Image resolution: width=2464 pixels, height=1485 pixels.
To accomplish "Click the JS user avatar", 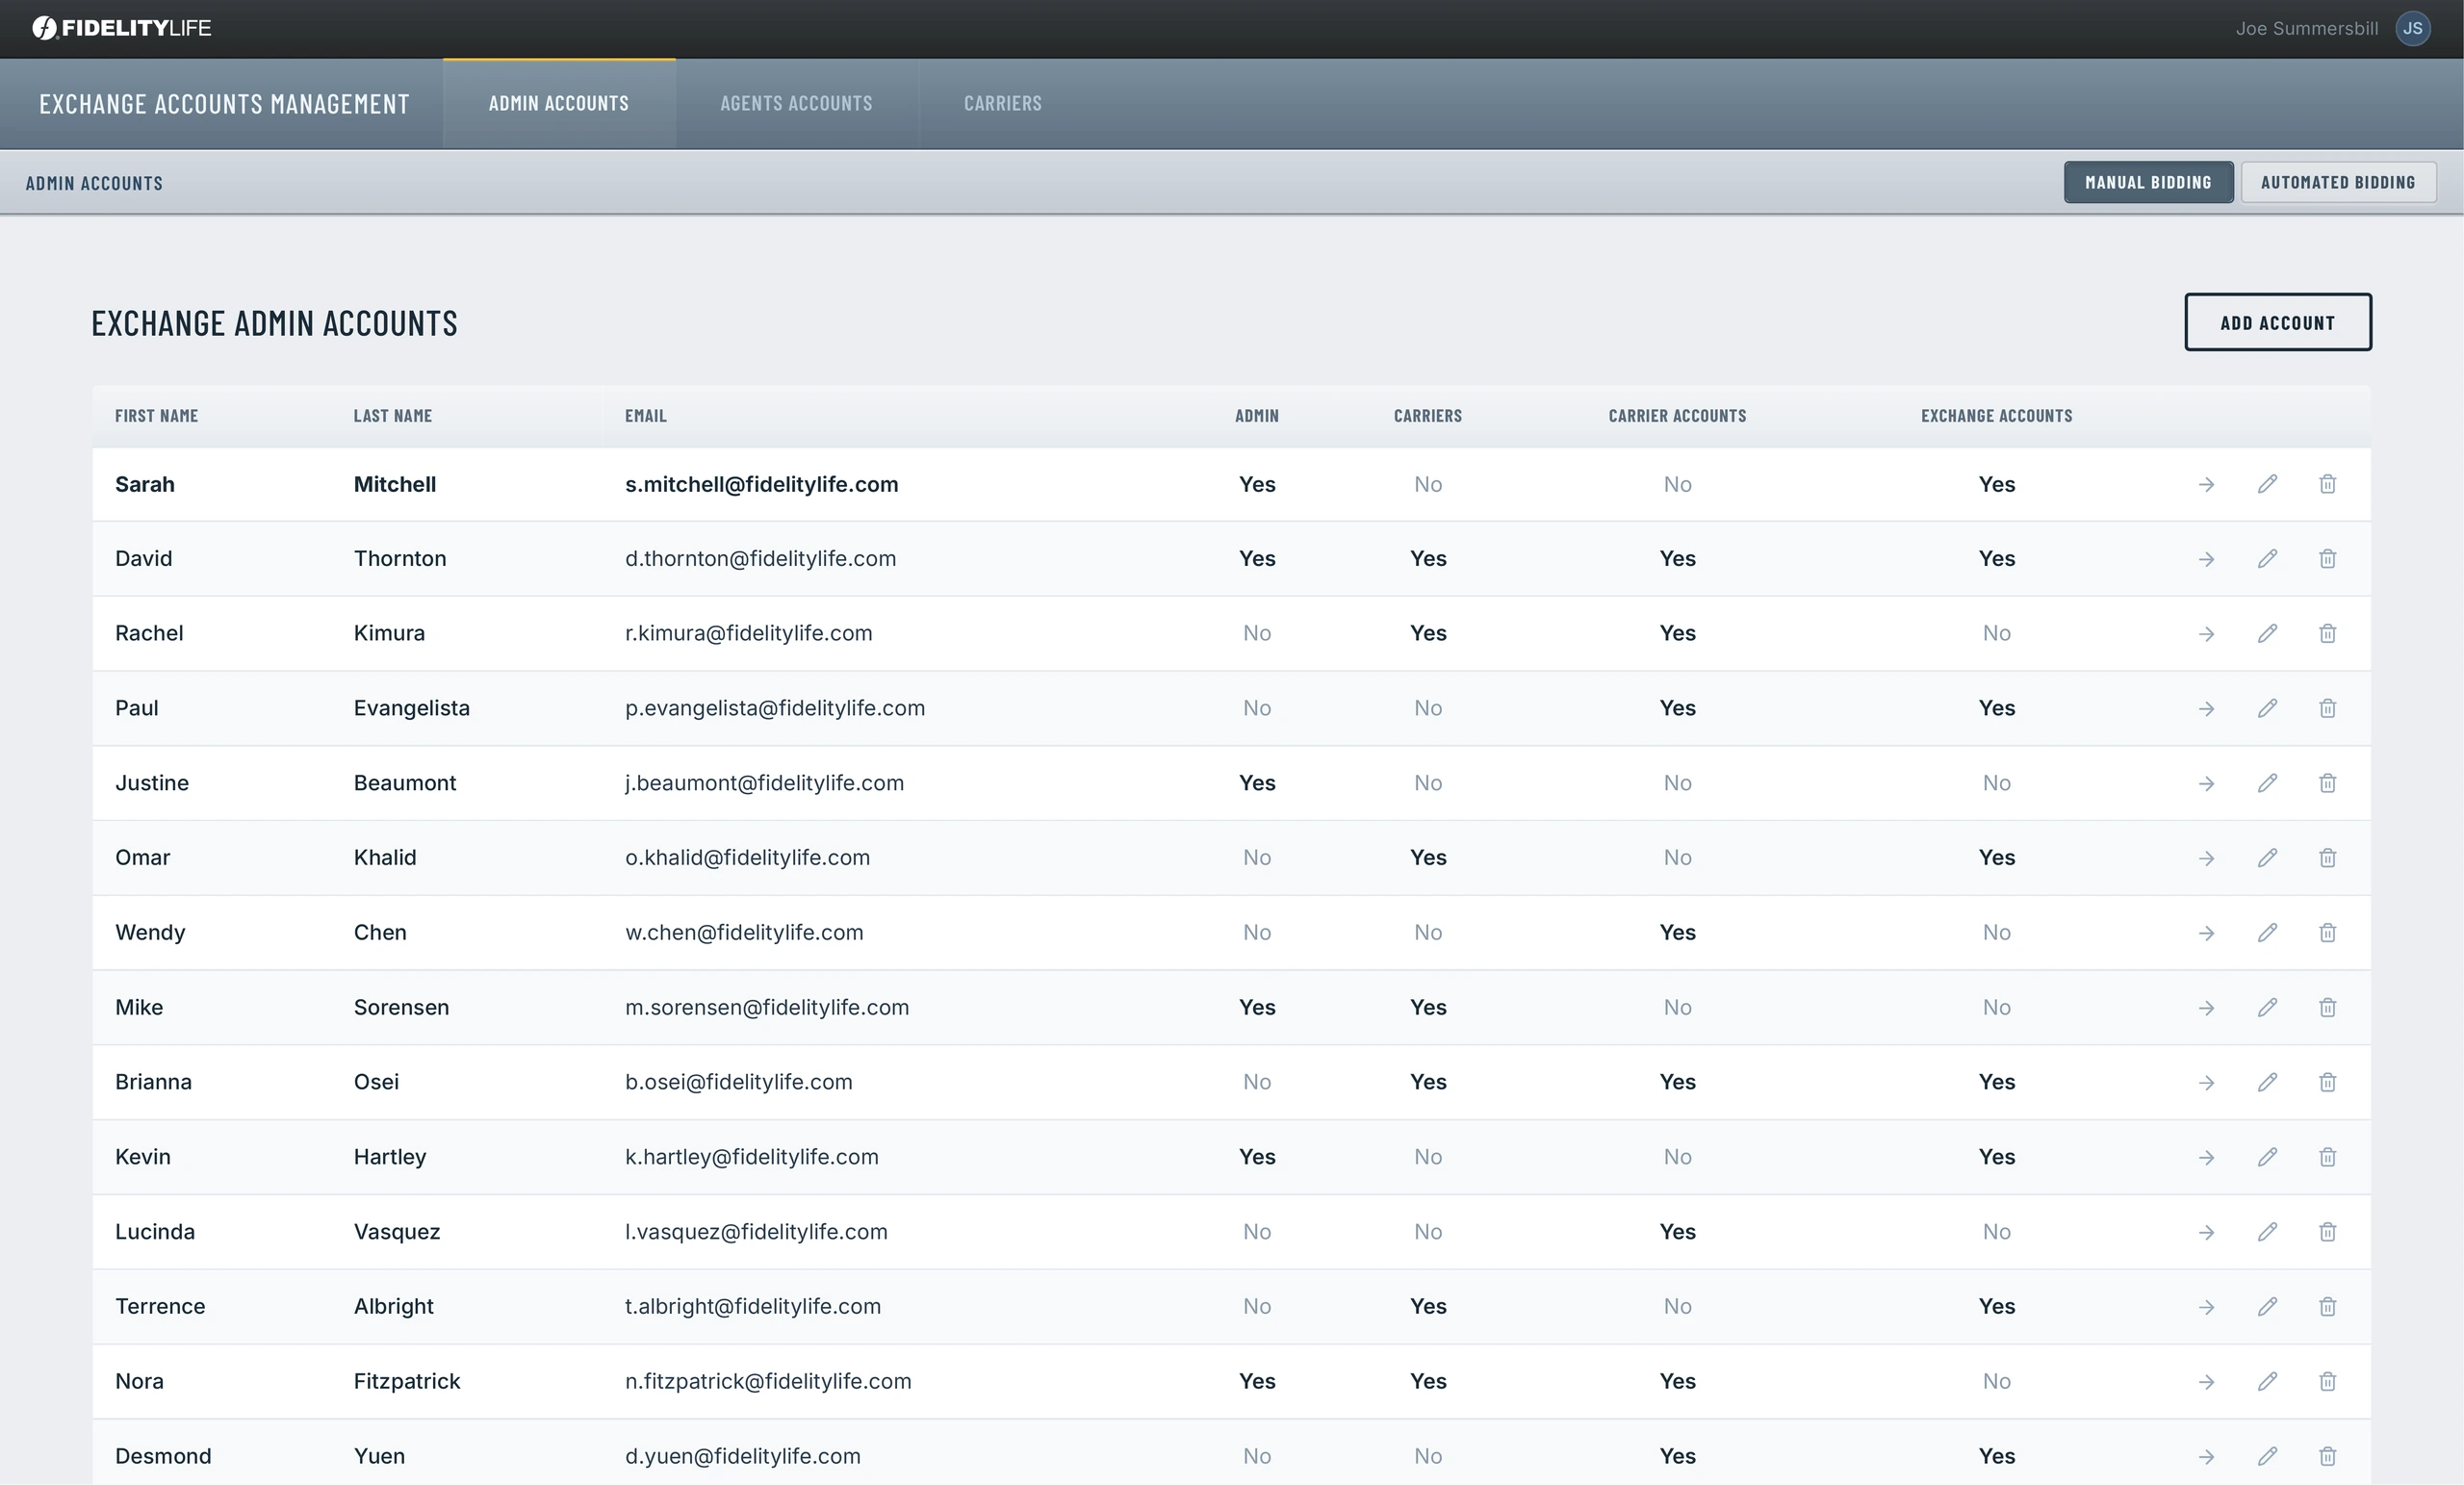I will click(2412, 28).
